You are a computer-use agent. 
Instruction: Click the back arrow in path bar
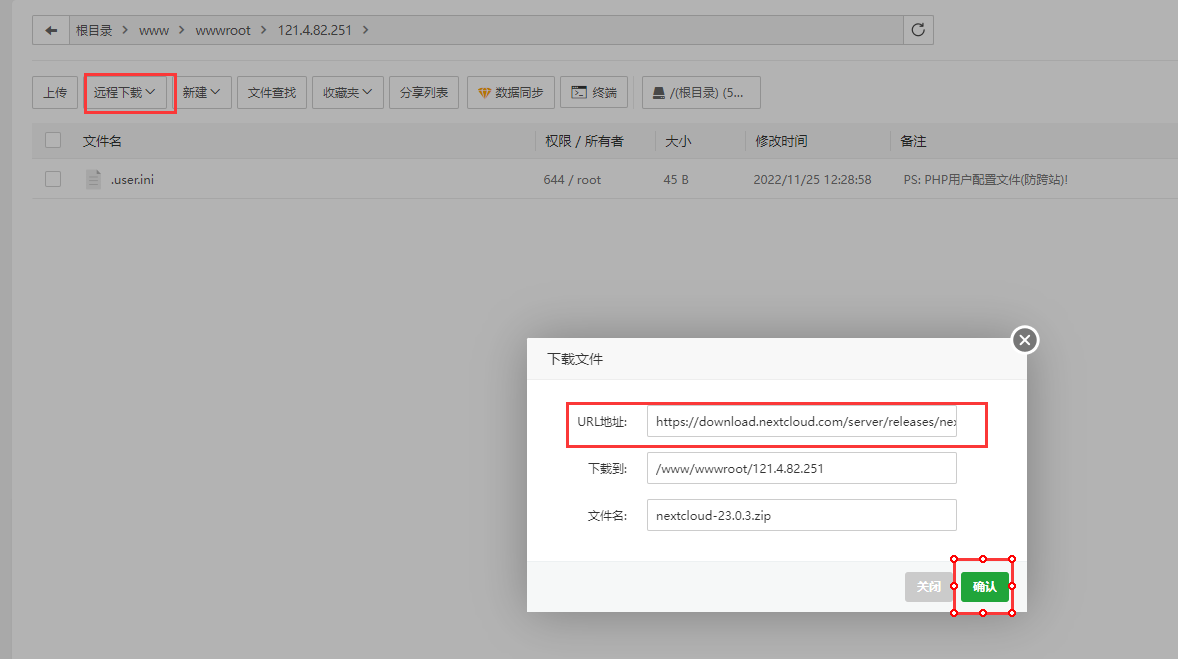point(51,30)
